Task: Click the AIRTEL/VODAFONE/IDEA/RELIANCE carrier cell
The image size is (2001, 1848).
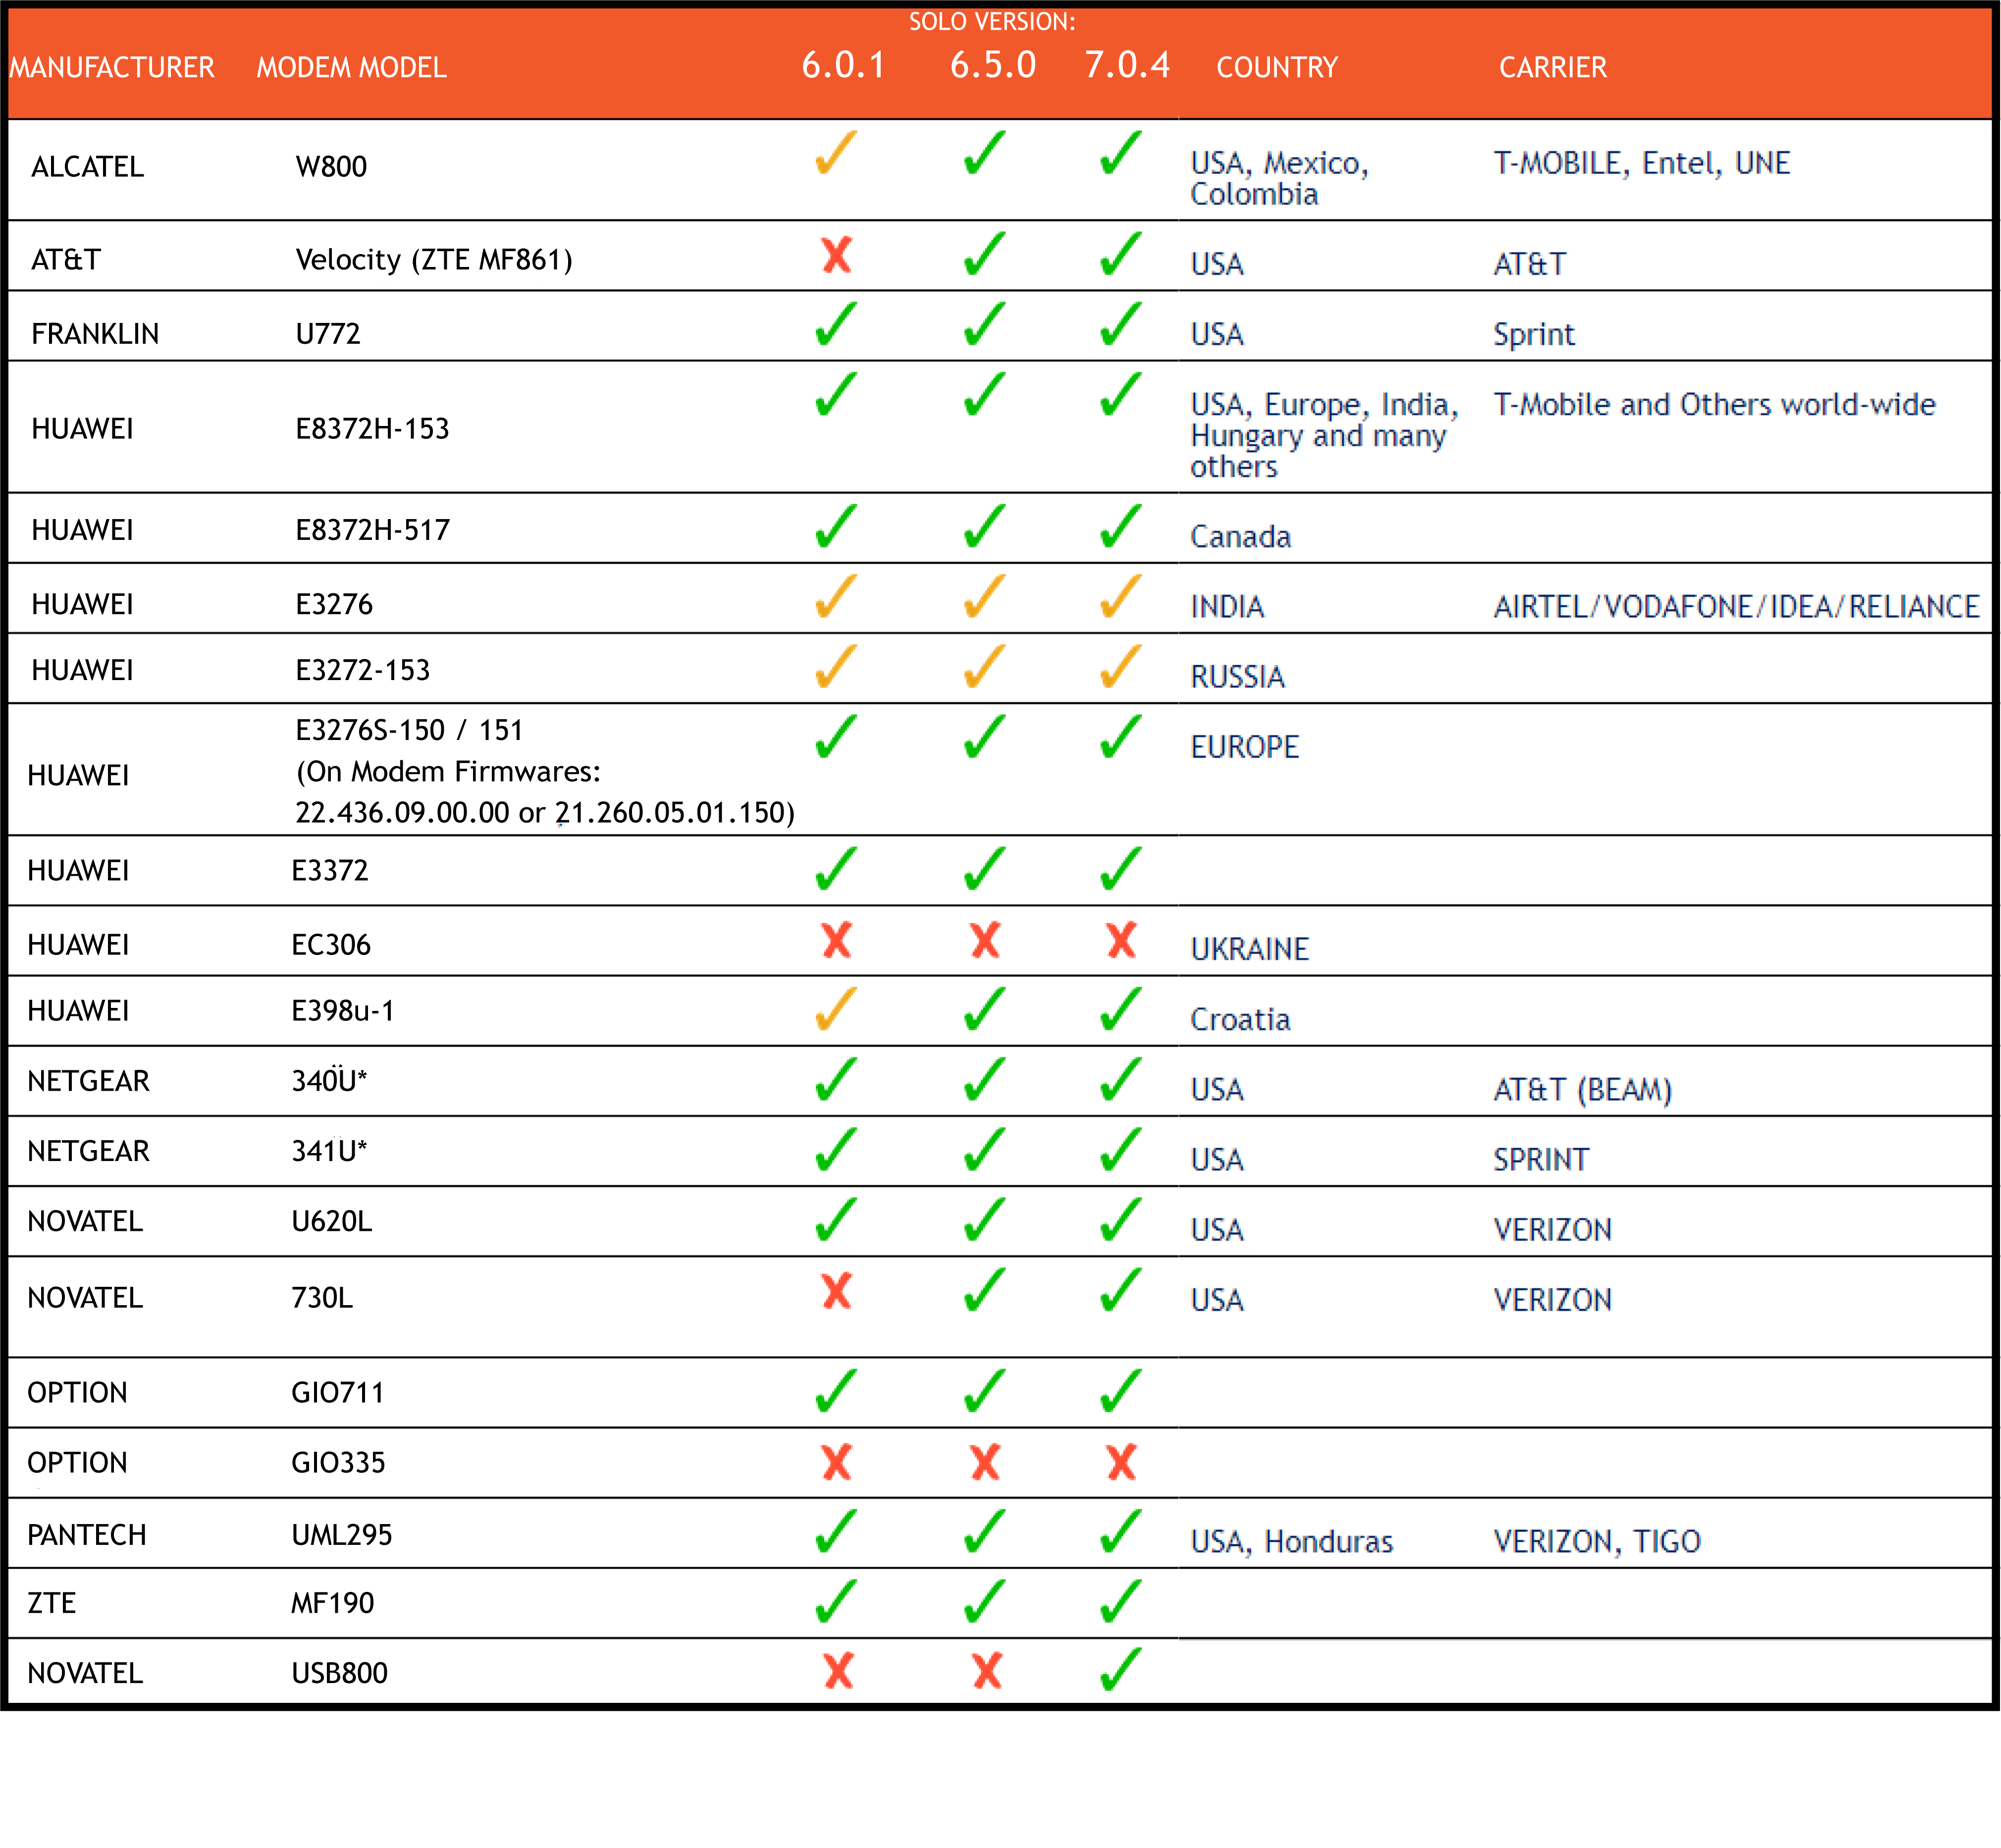Action: coord(1736,607)
